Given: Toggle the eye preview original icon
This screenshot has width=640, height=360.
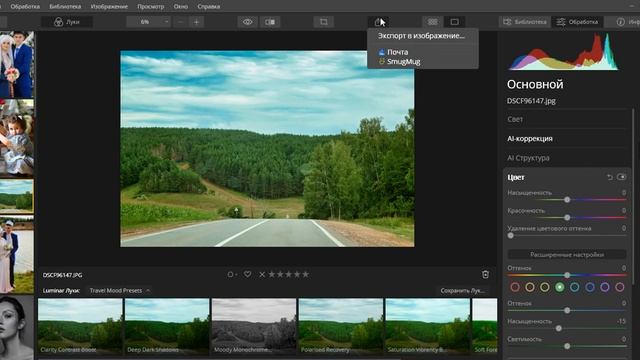Looking at the screenshot, I should 247,22.
